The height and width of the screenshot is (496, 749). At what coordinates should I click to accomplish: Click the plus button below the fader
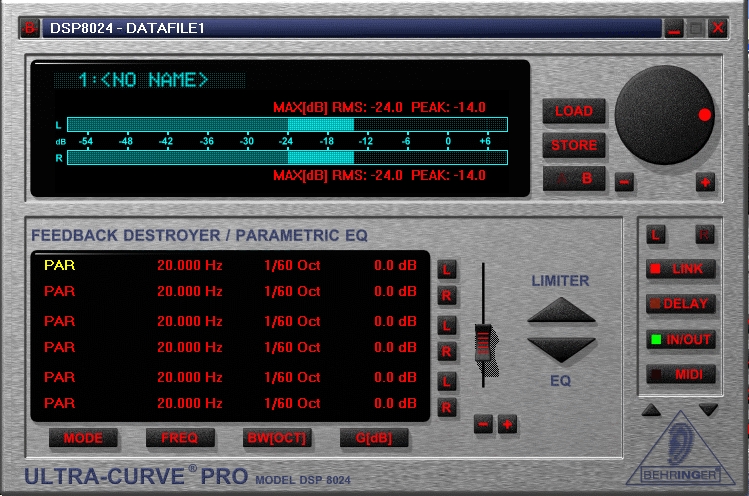pos(507,424)
